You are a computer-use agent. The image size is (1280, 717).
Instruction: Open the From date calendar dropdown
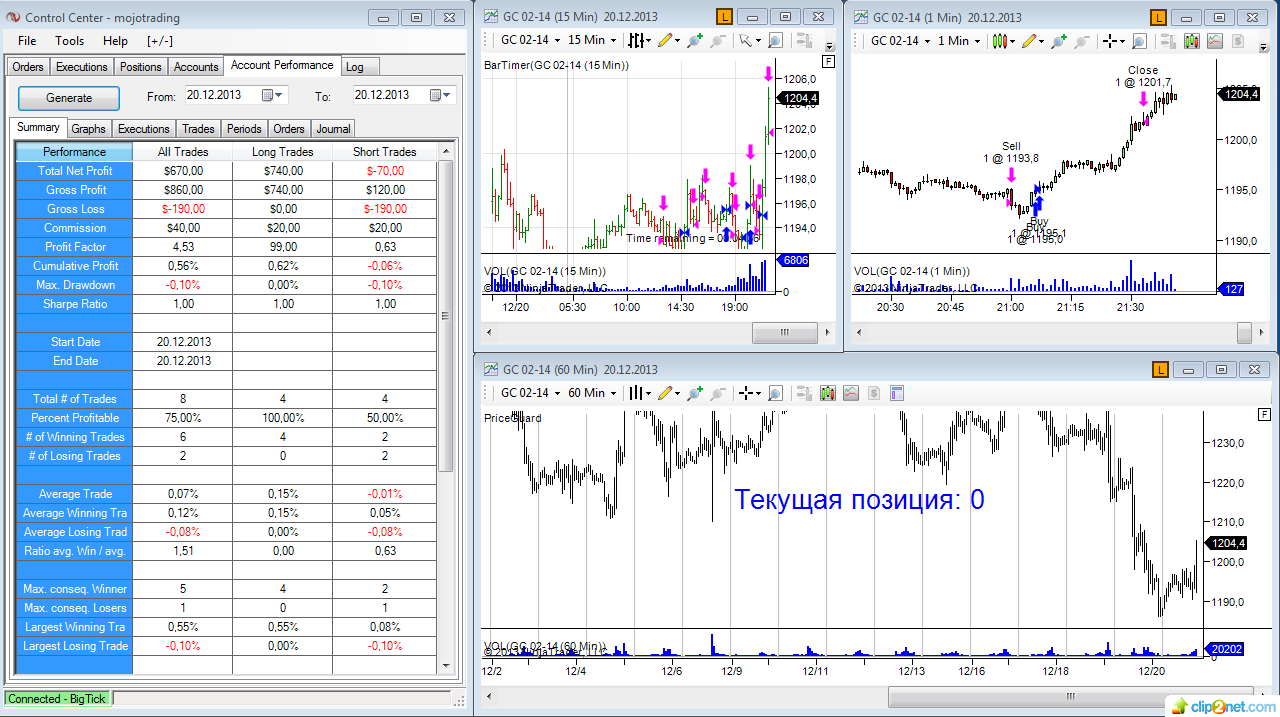[273, 95]
